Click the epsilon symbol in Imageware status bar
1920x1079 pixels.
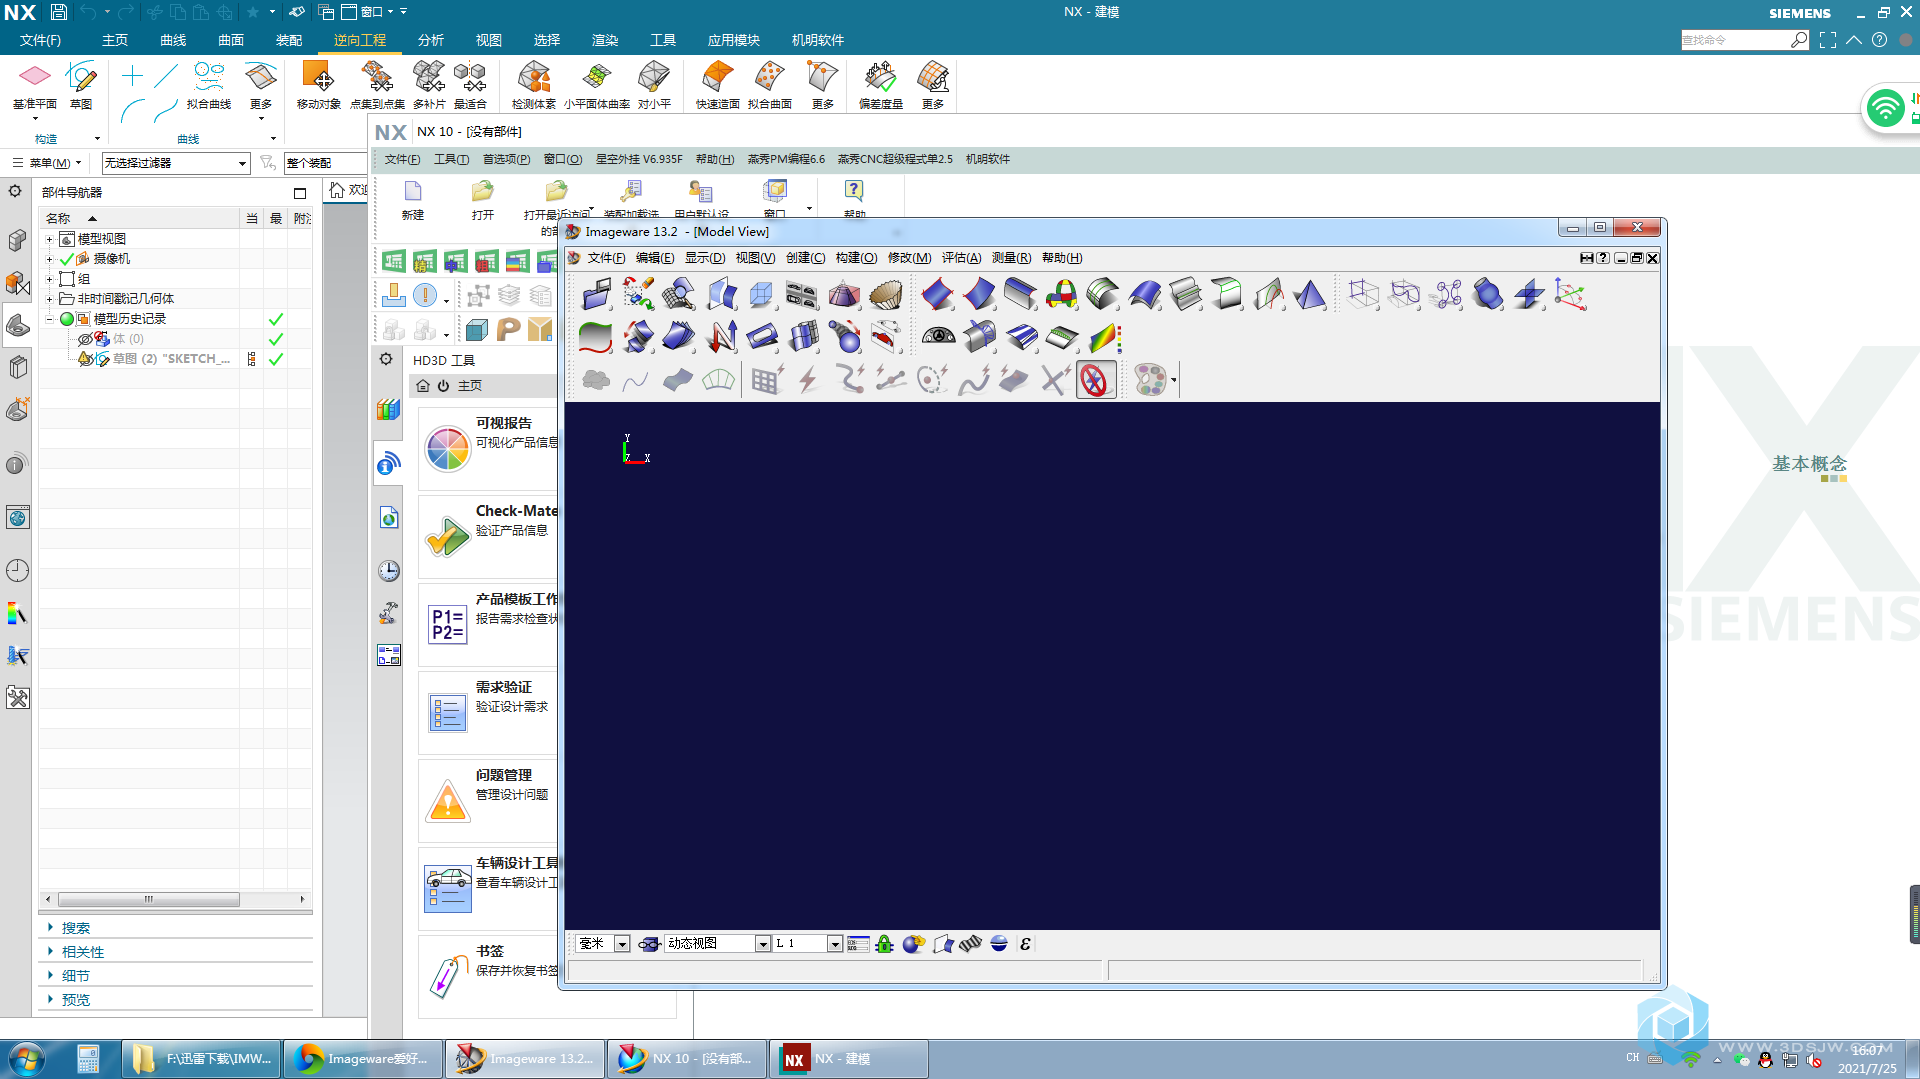pos(1025,944)
